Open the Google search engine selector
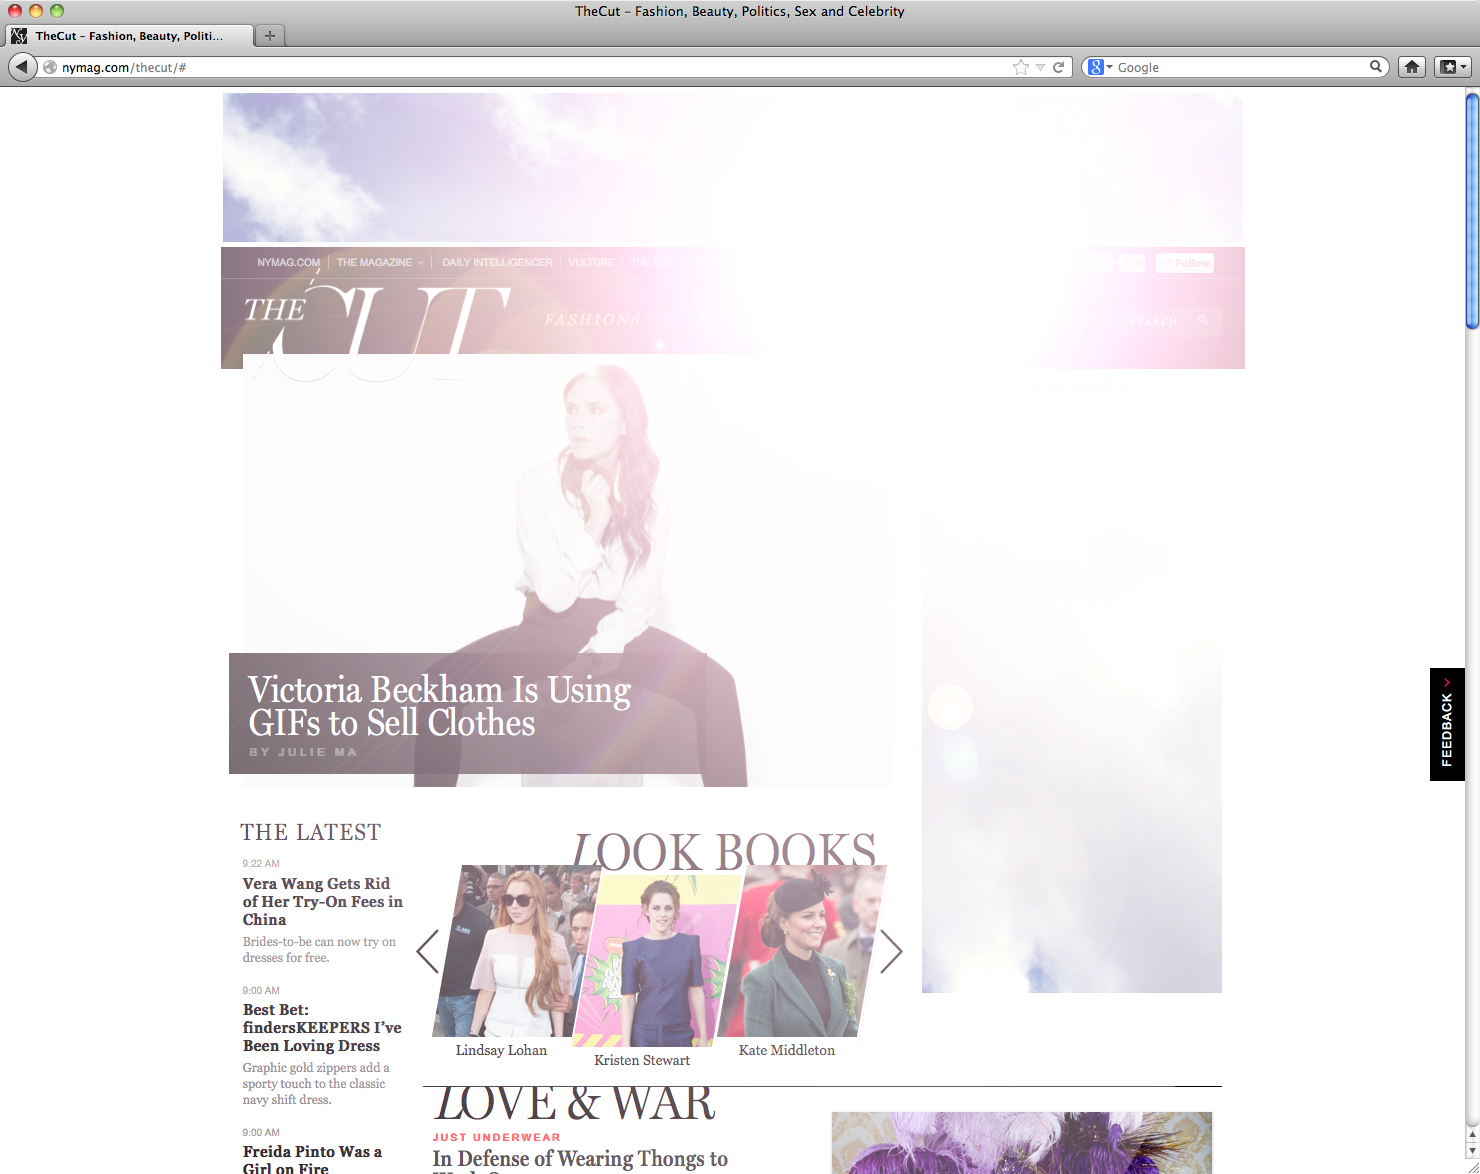The height and width of the screenshot is (1174, 1480). point(1100,67)
